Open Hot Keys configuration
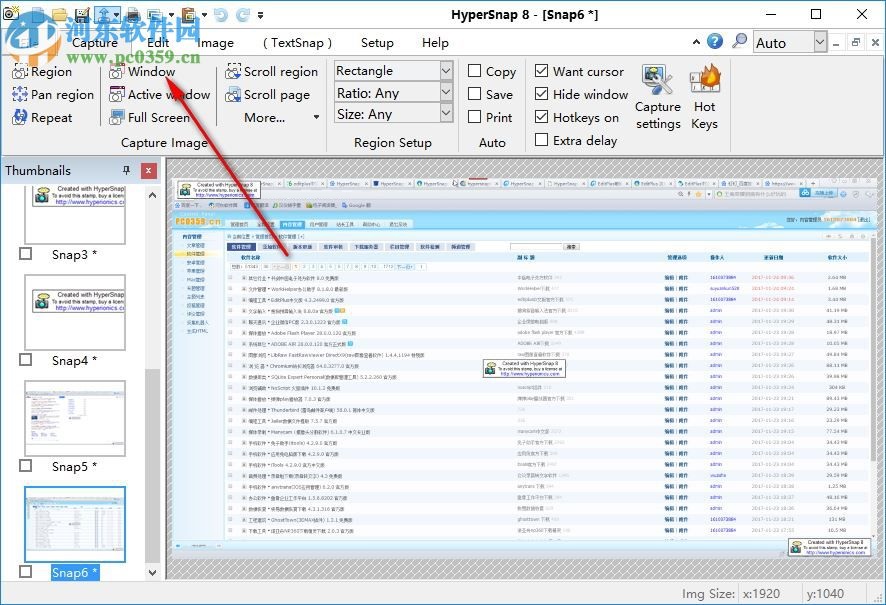The width and height of the screenshot is (886, 605). [x=704, y=96]
